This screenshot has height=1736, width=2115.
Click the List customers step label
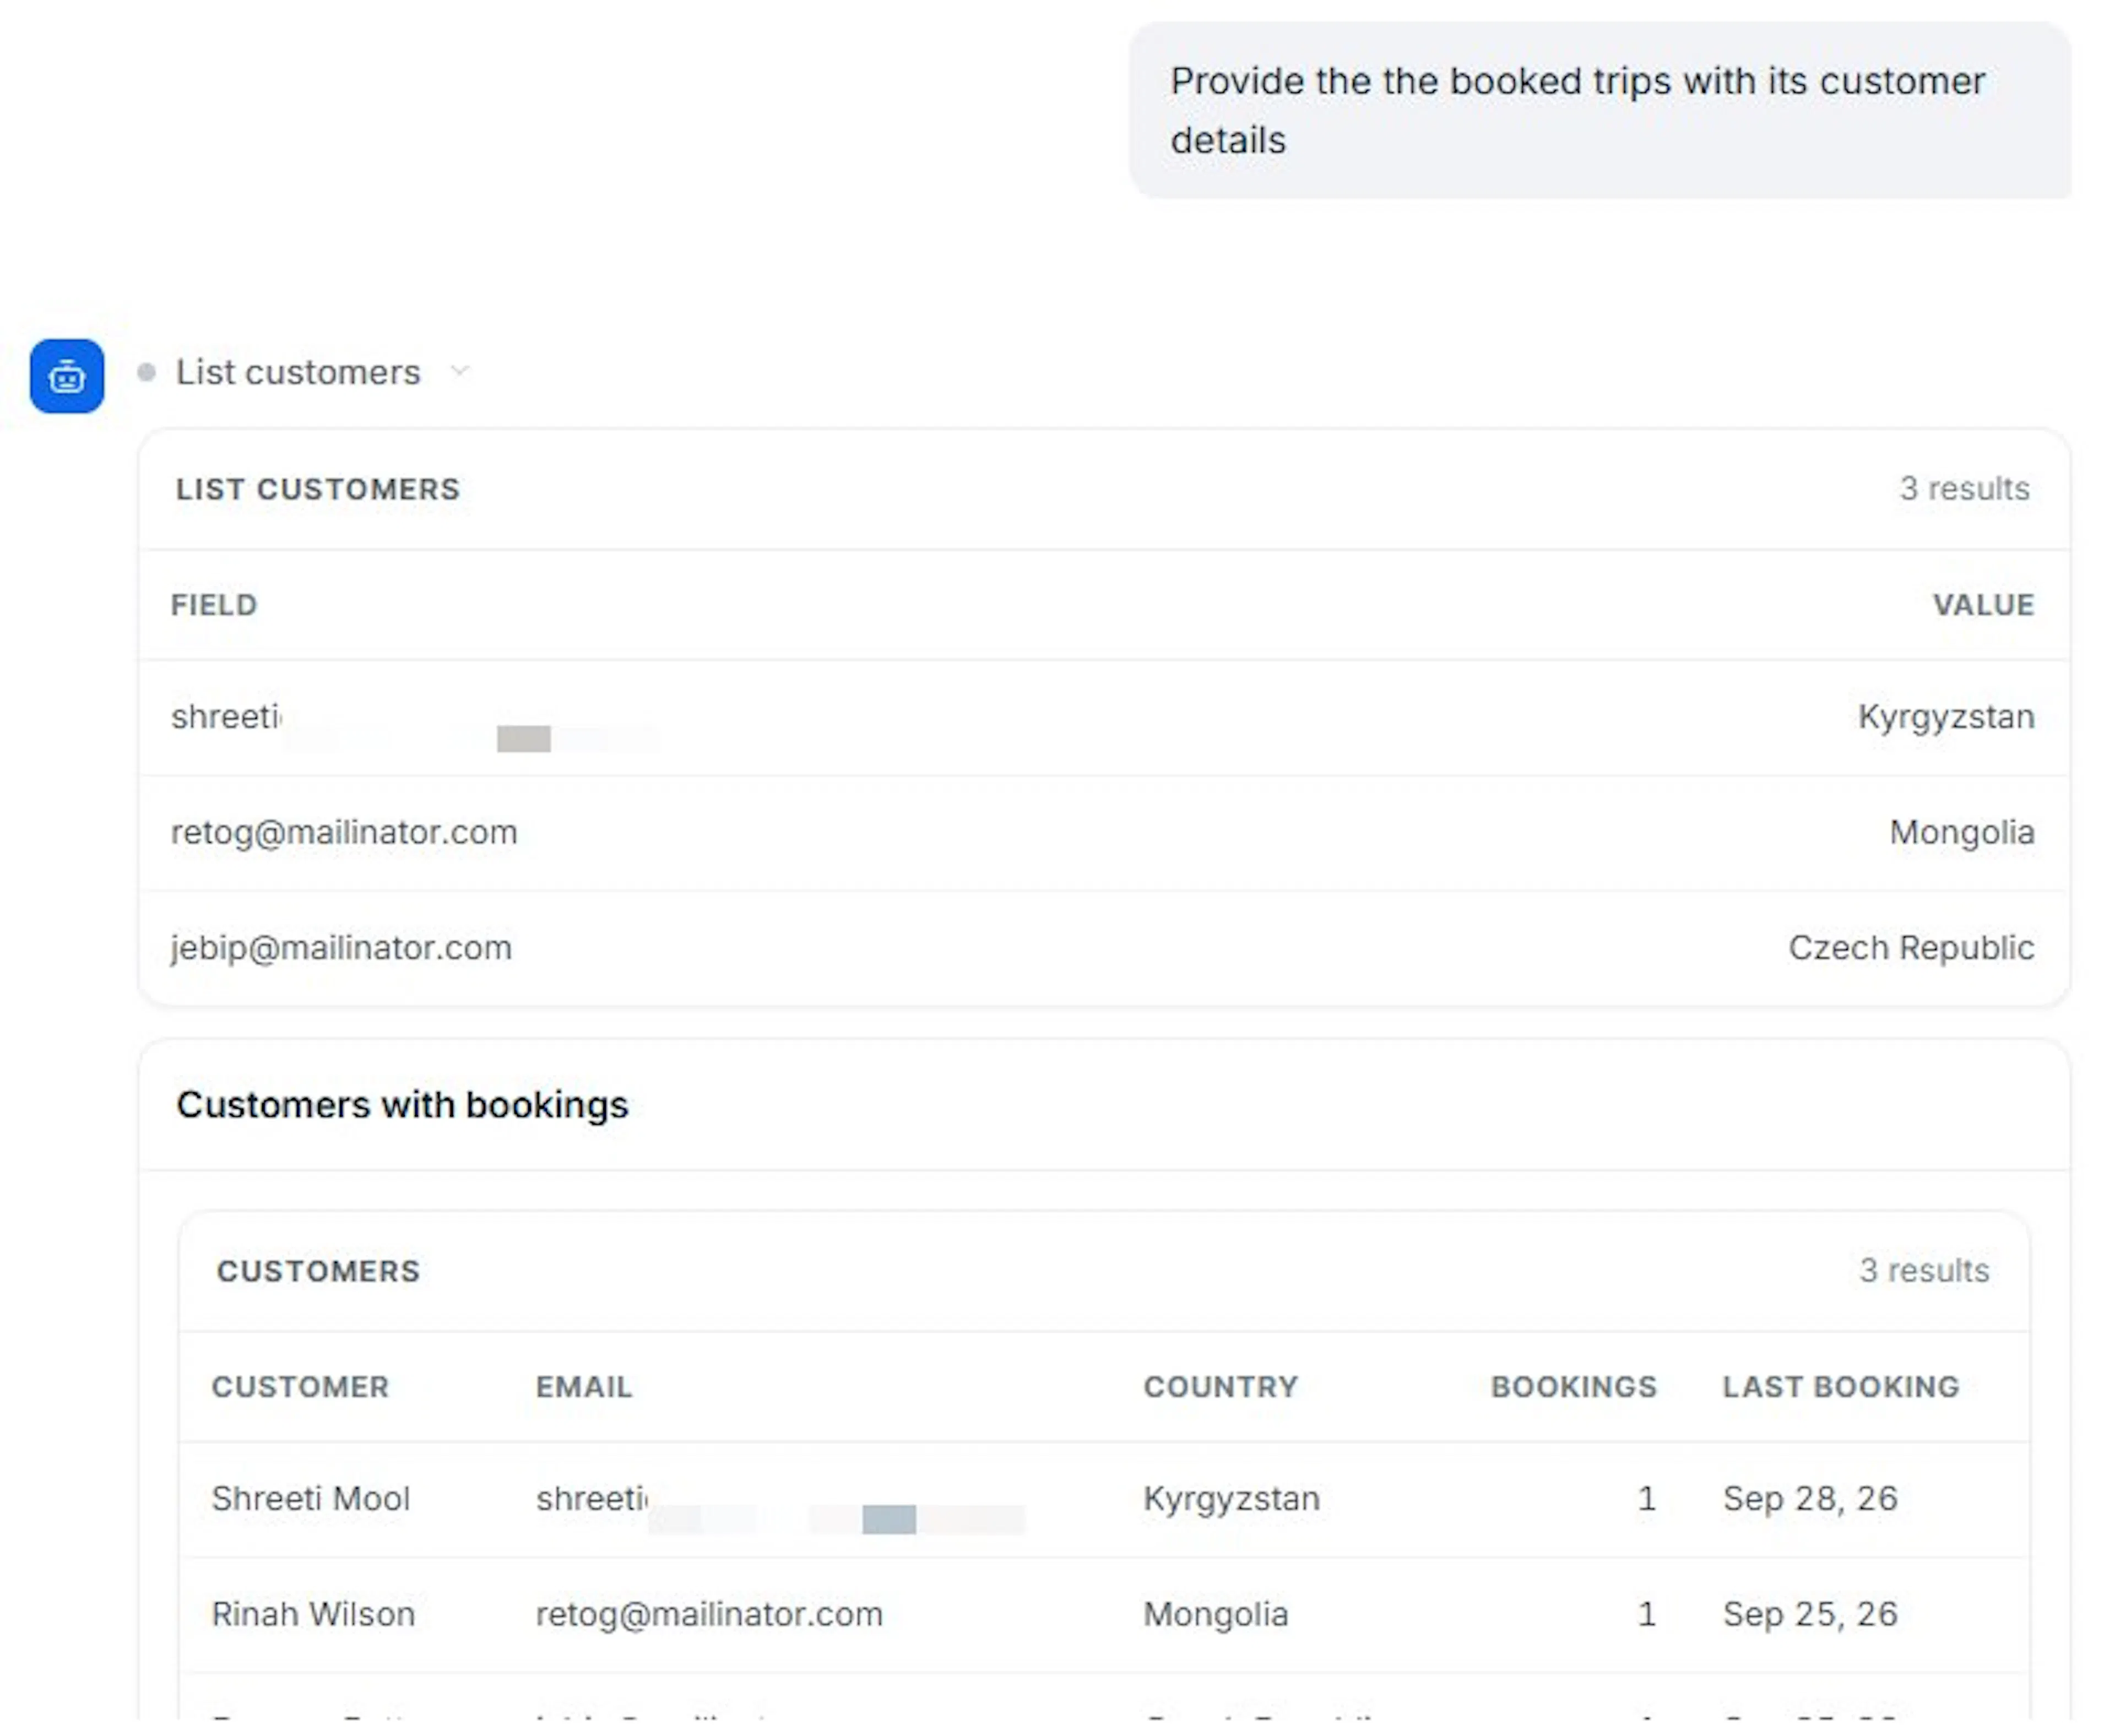[x=298, y=372]
